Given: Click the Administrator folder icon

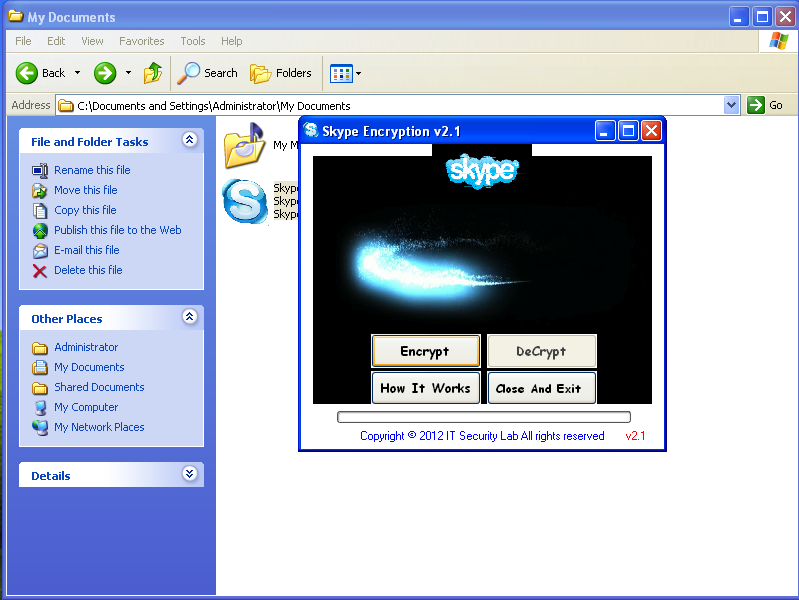Looking at the screenshot, I should tap(40, 348).
